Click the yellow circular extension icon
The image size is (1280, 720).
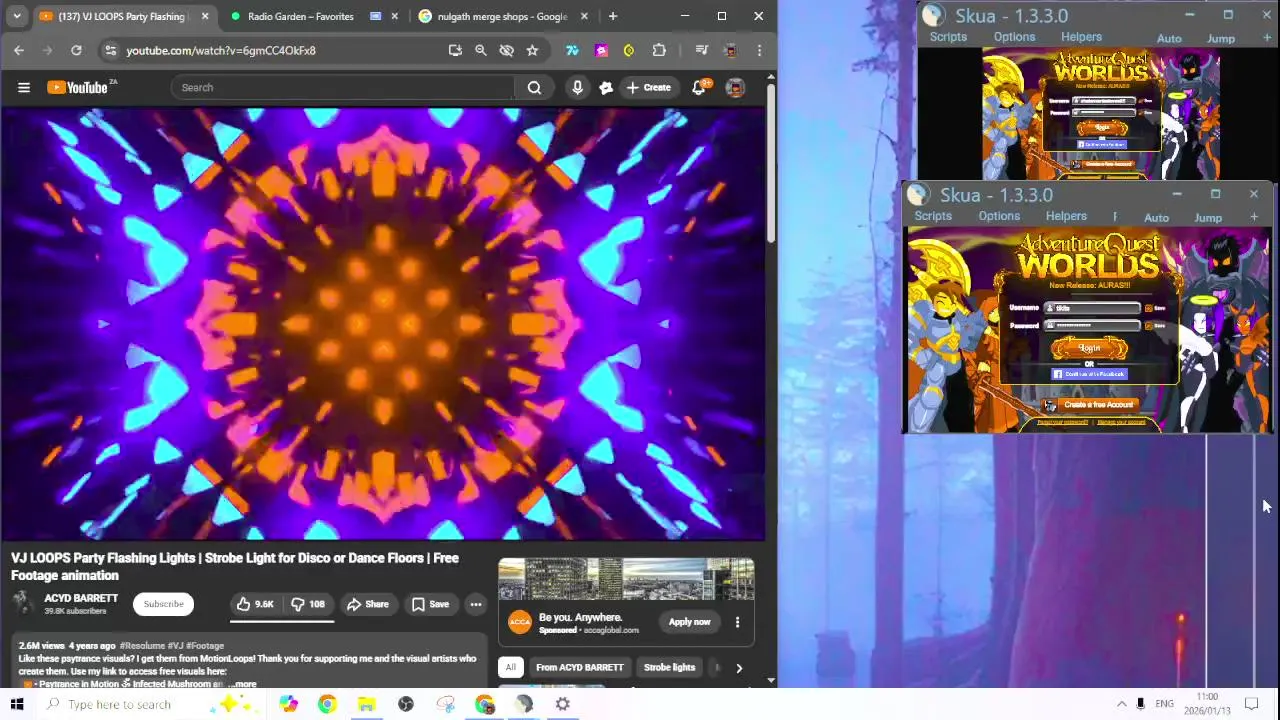629,50
